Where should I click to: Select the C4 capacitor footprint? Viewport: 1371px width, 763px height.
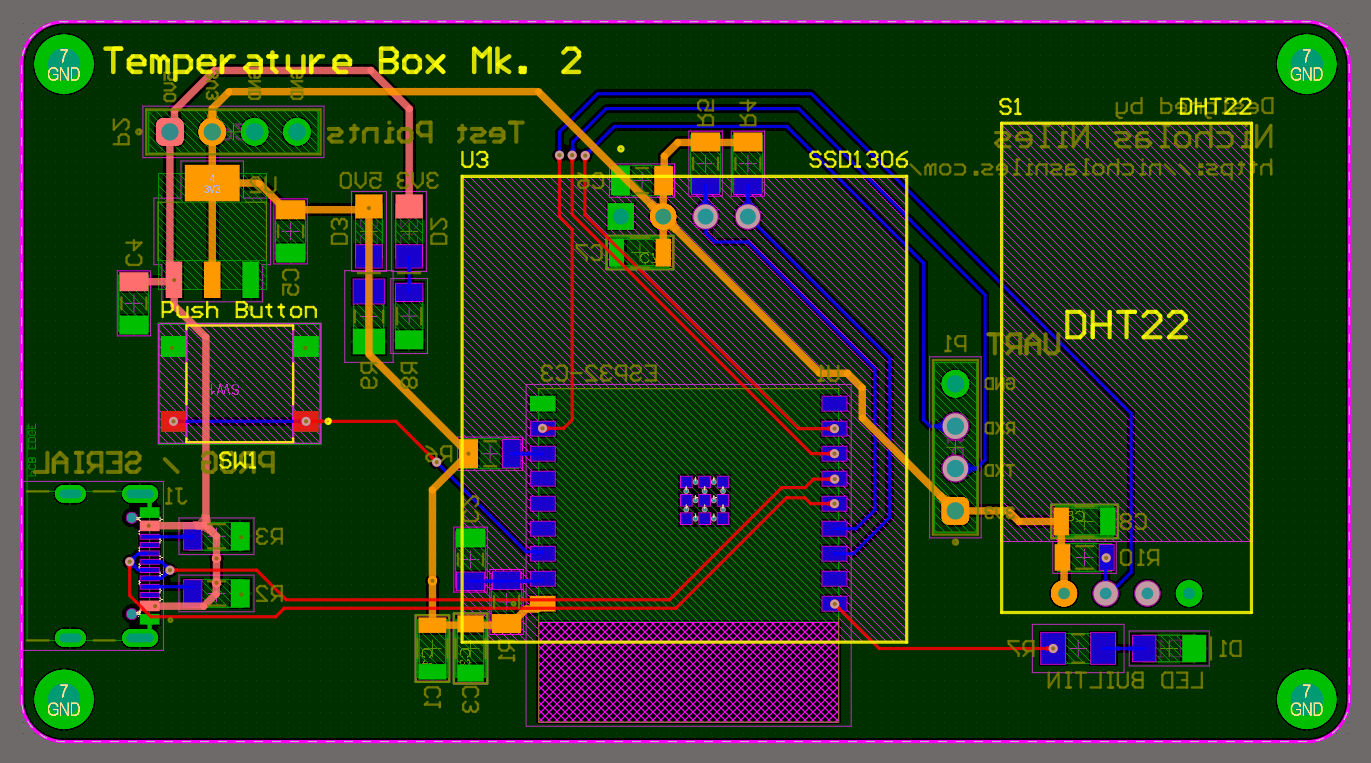coord(132,303)
